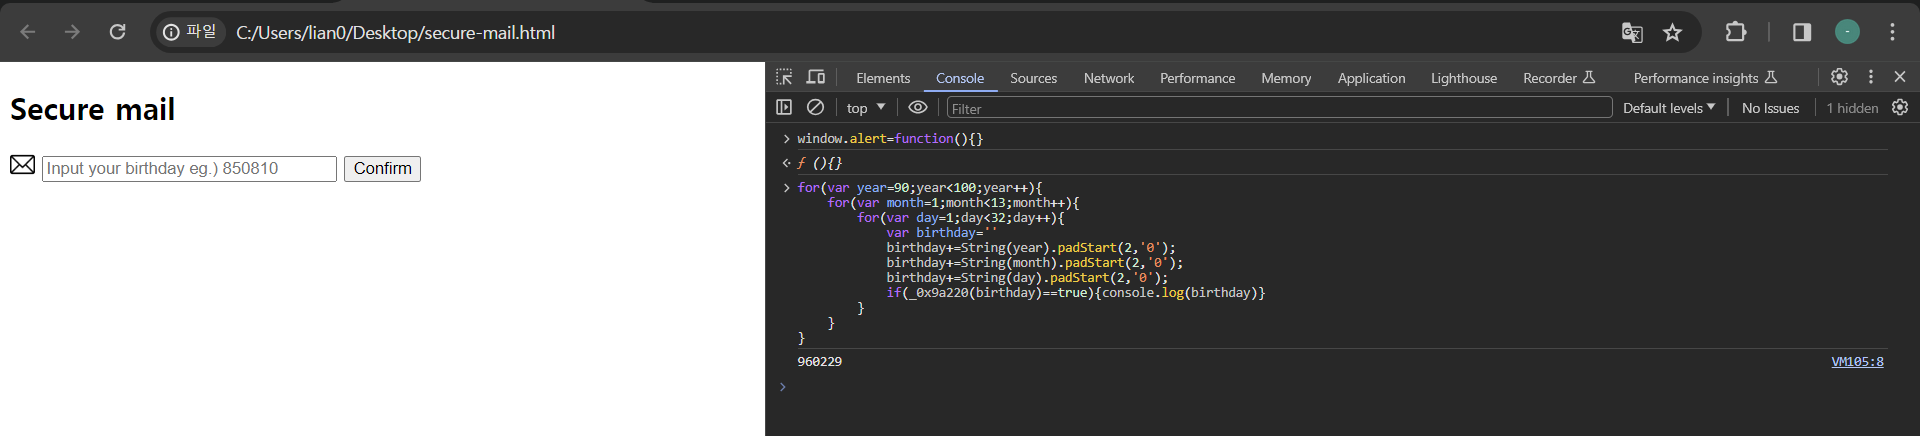Viewport: 1920px width, 436px height.
Task: Click the browser back arrow
Action: [x=28, y=32]
